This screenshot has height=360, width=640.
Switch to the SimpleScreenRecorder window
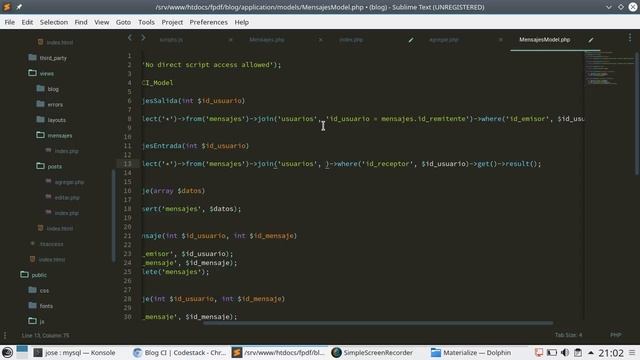(x=372, y=353)
